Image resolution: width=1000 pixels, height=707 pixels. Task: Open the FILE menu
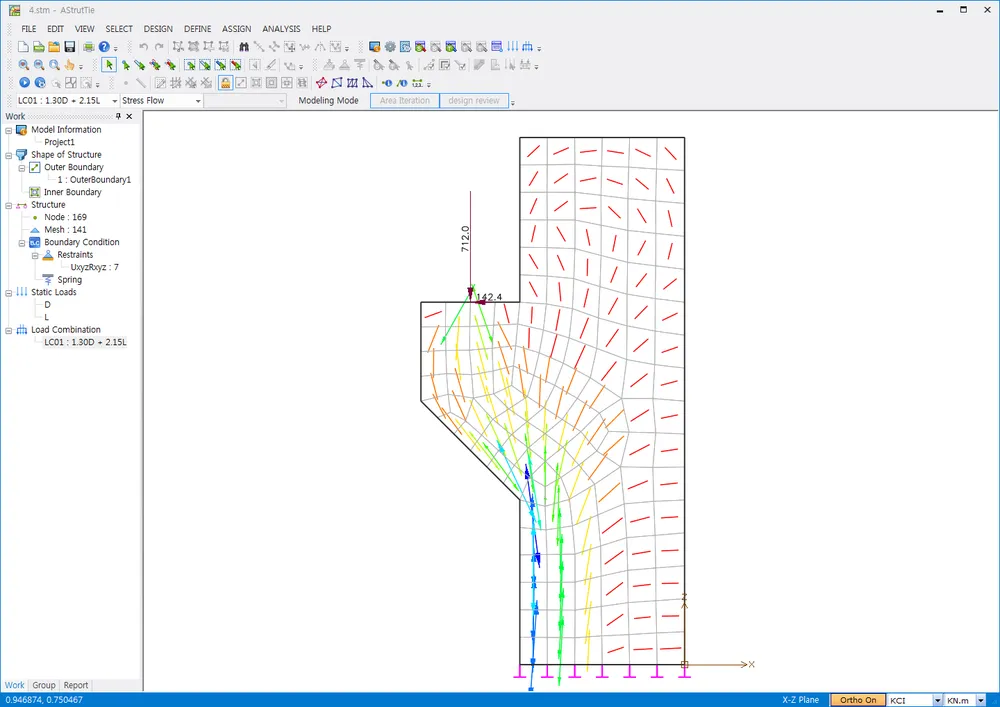(29, 29)
